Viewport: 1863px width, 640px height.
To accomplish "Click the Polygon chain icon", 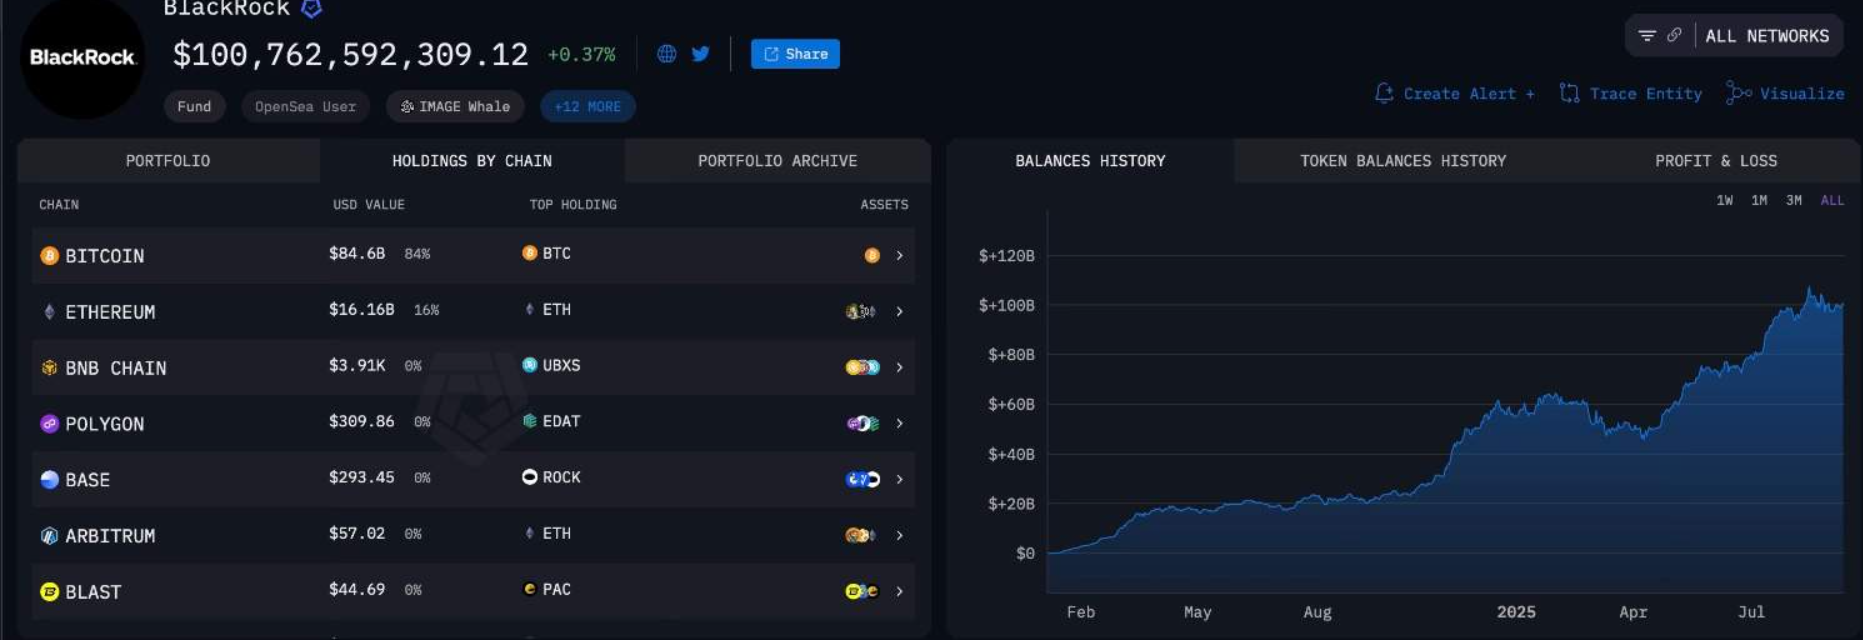I will click(49, 424).
